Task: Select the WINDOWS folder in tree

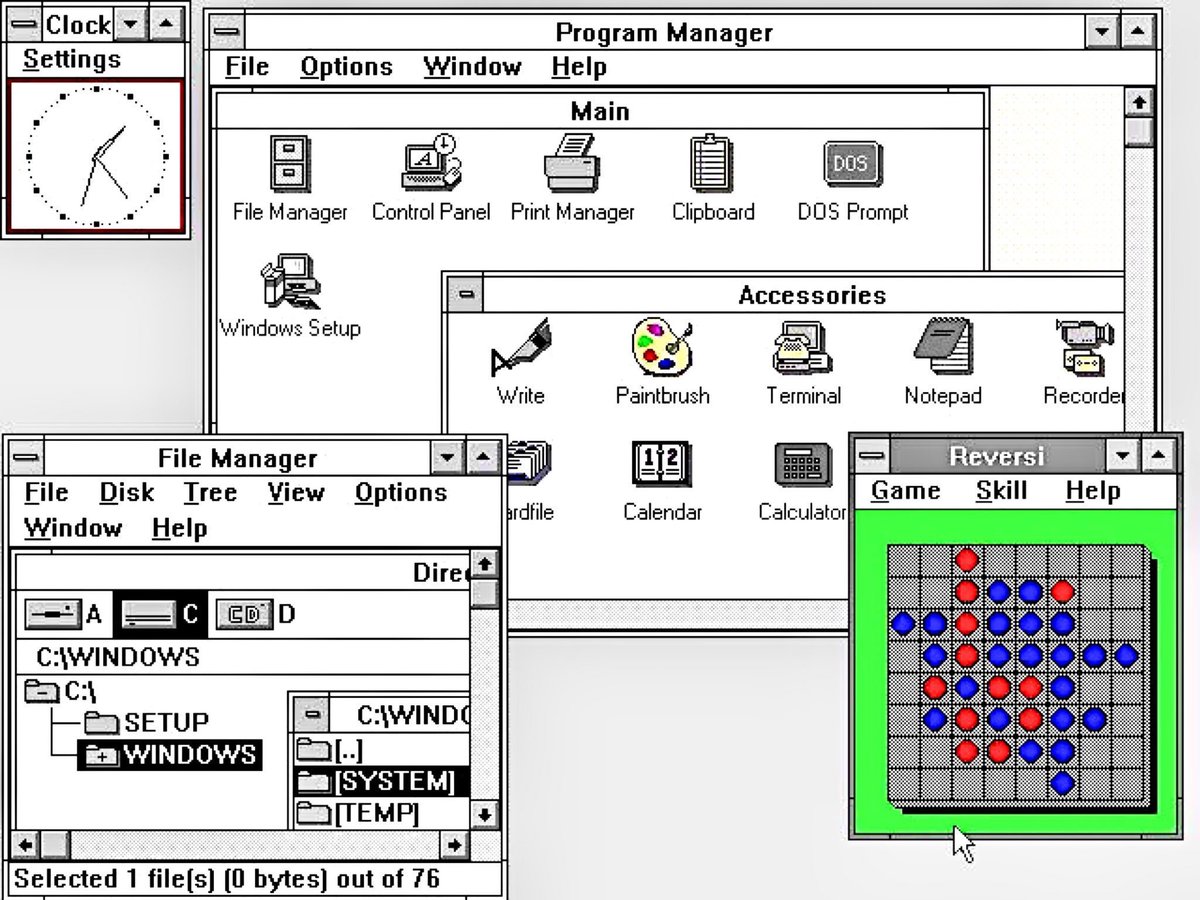Action: coord(170,754)
